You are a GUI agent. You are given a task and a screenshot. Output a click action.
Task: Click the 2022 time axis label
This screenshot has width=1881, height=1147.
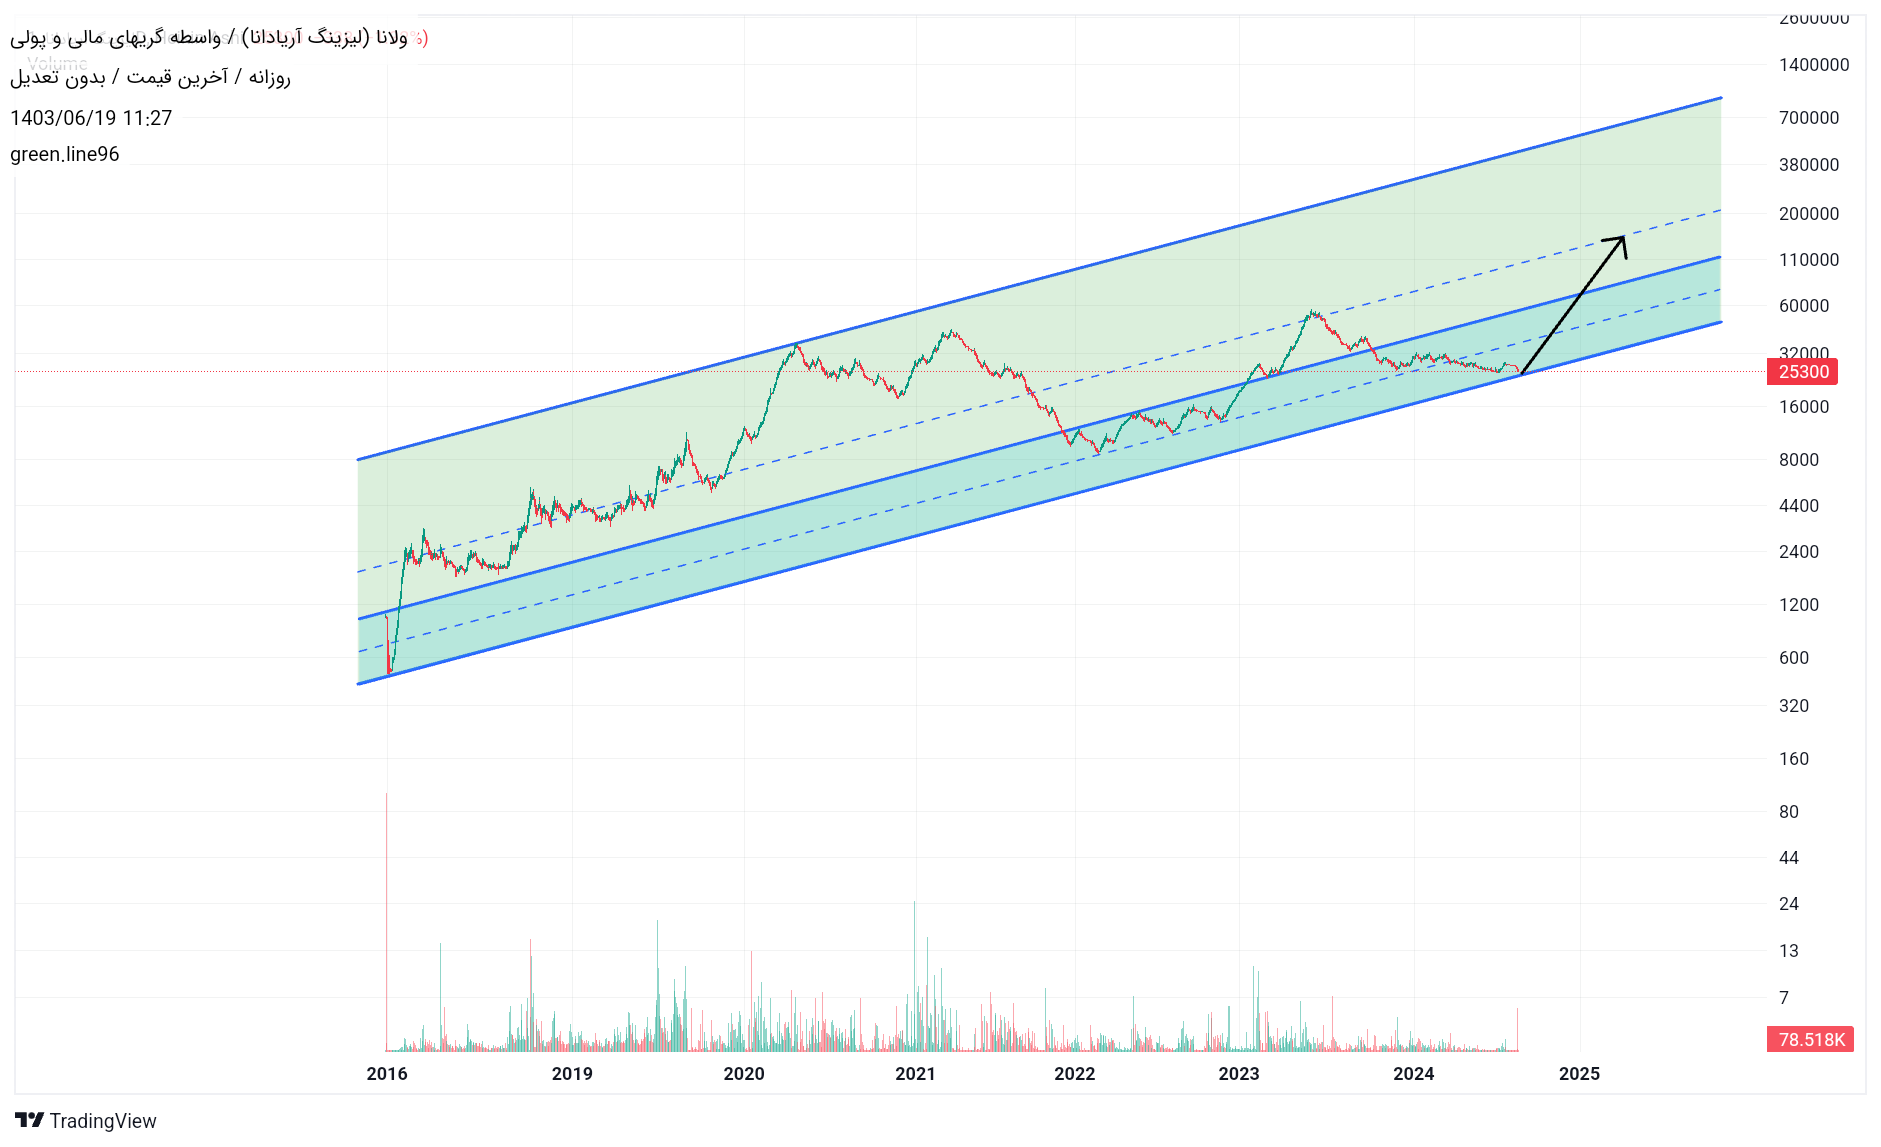(1075, 1074)
